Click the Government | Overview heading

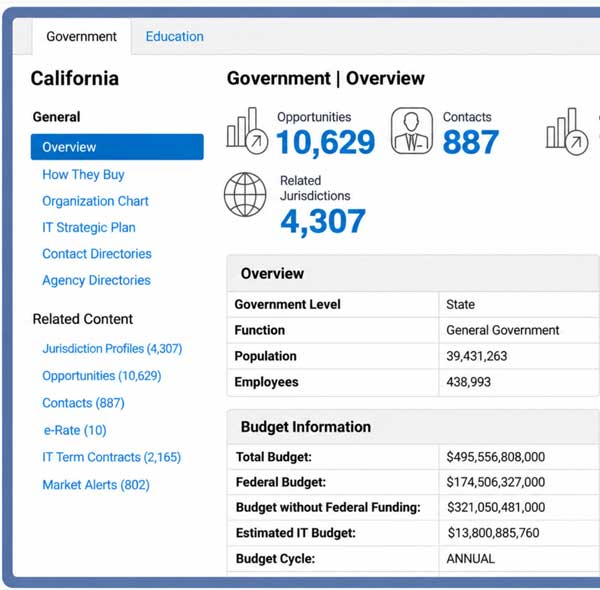coord(326,78)
